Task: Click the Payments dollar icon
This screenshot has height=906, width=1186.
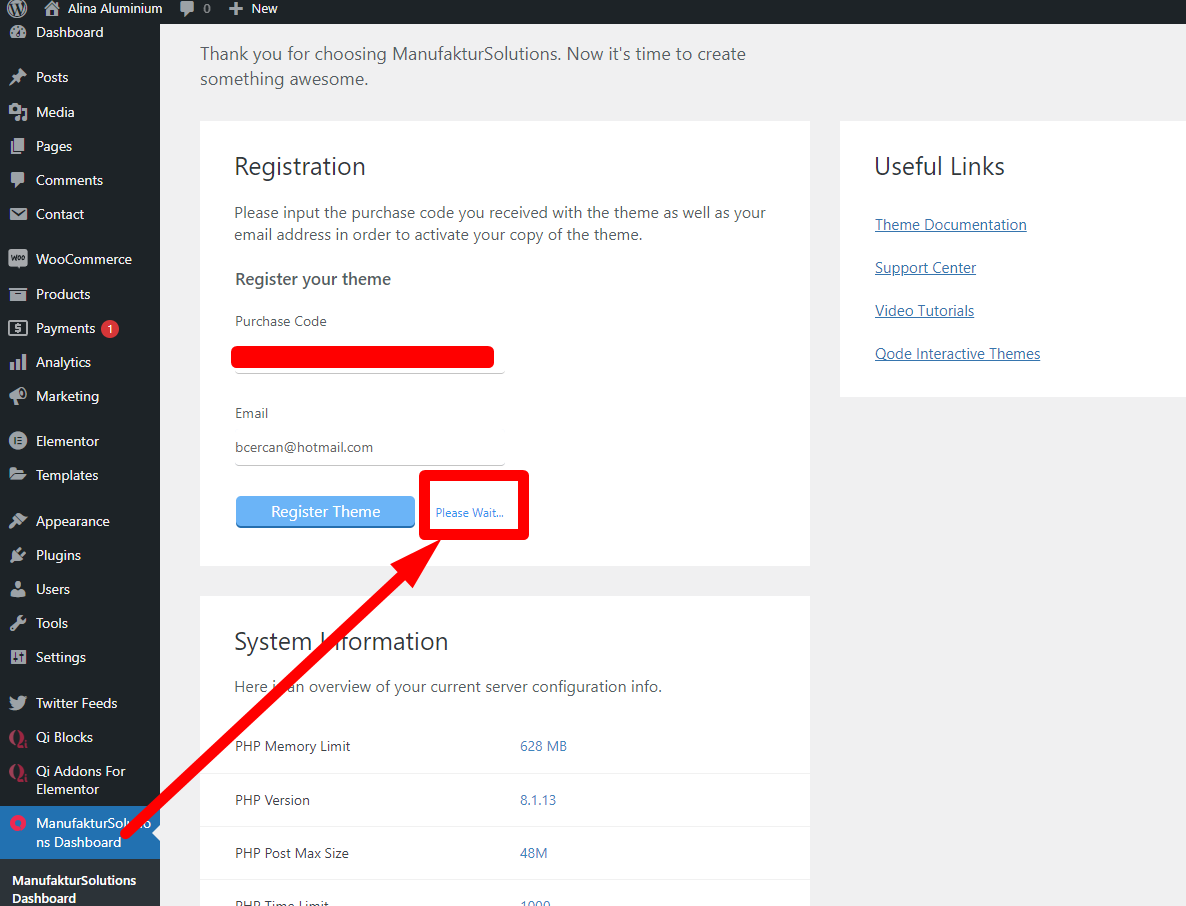Action: [x=18, y=328]
